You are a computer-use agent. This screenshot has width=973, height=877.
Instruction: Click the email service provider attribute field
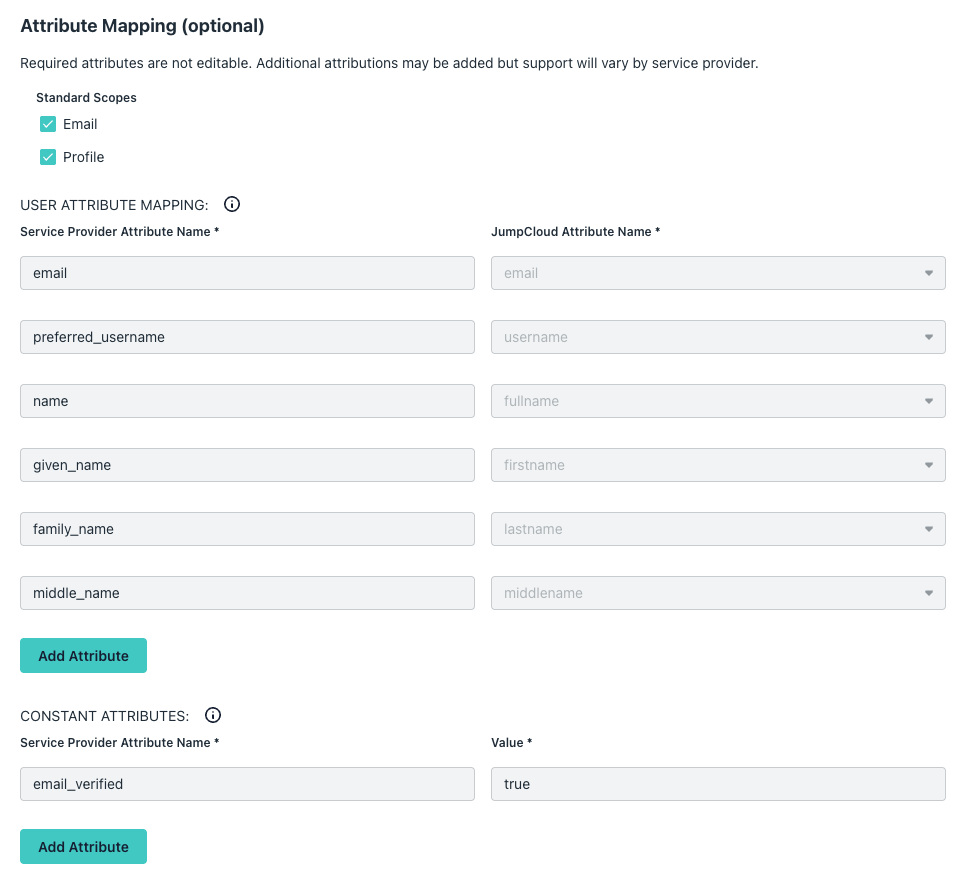[x=247, y=273]
